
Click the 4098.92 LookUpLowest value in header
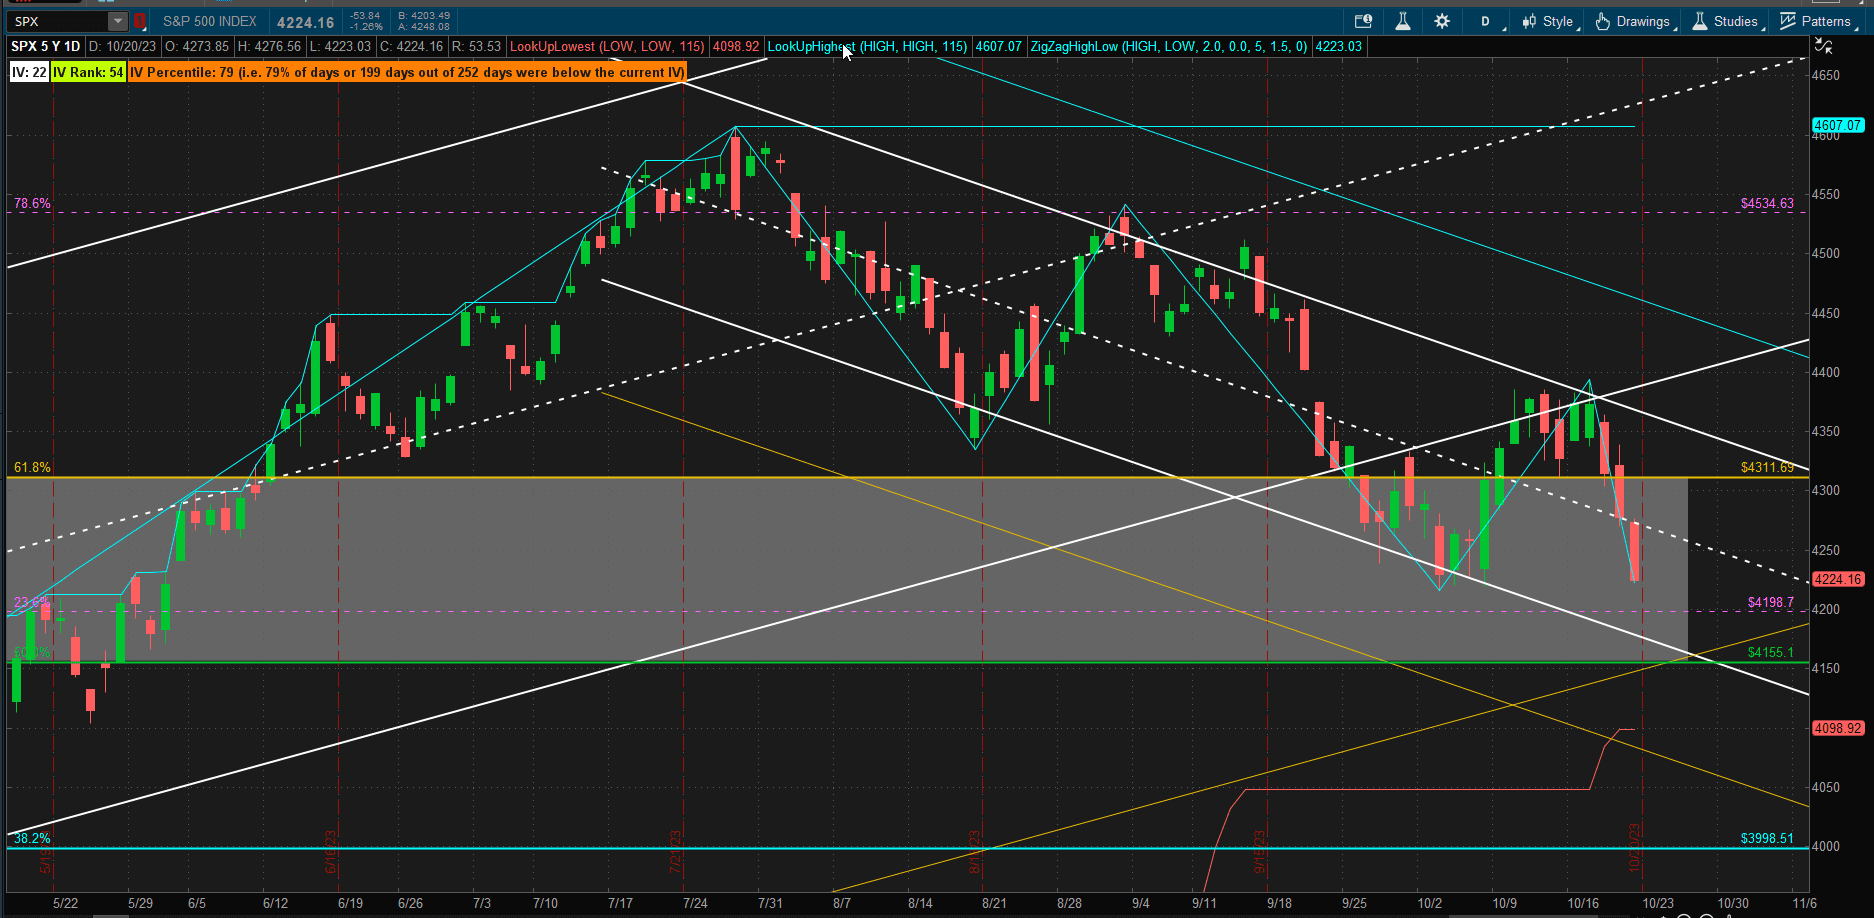pos(736,46)
